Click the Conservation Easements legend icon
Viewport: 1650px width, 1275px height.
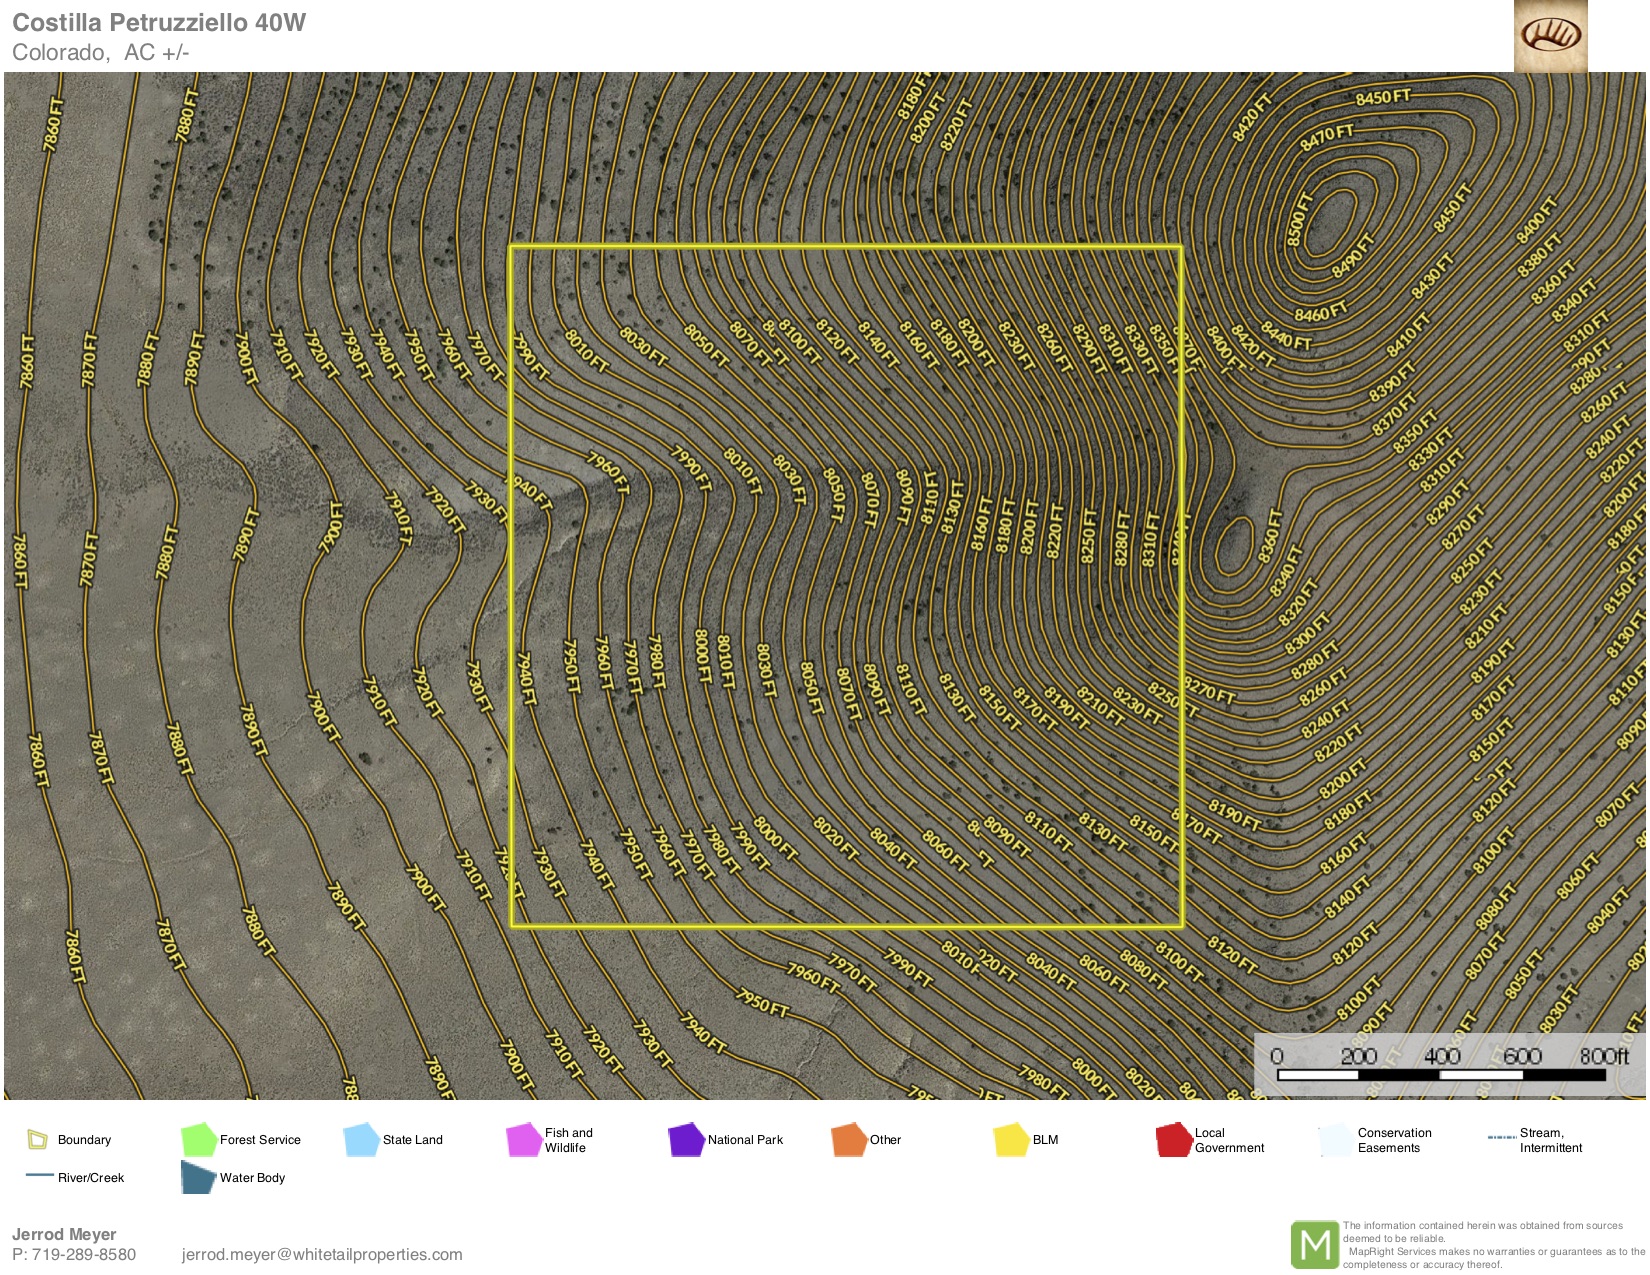tap(1335, 1140)
